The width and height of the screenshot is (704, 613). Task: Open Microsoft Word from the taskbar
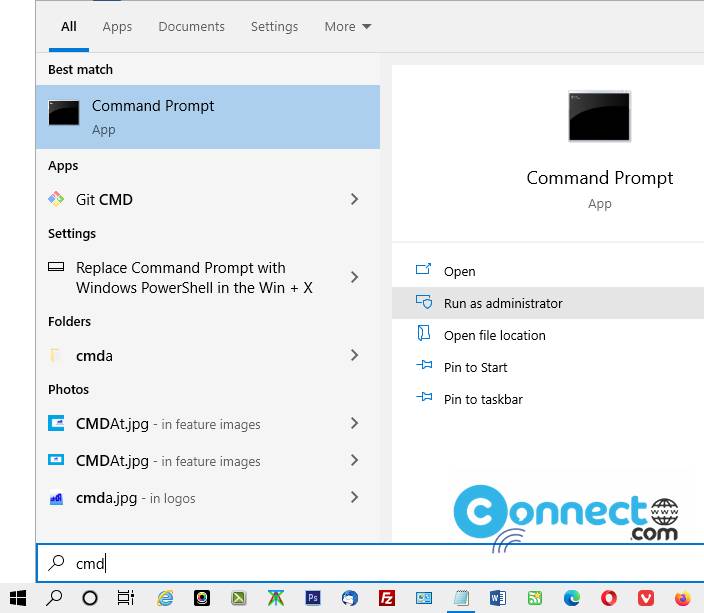[497, 598]
